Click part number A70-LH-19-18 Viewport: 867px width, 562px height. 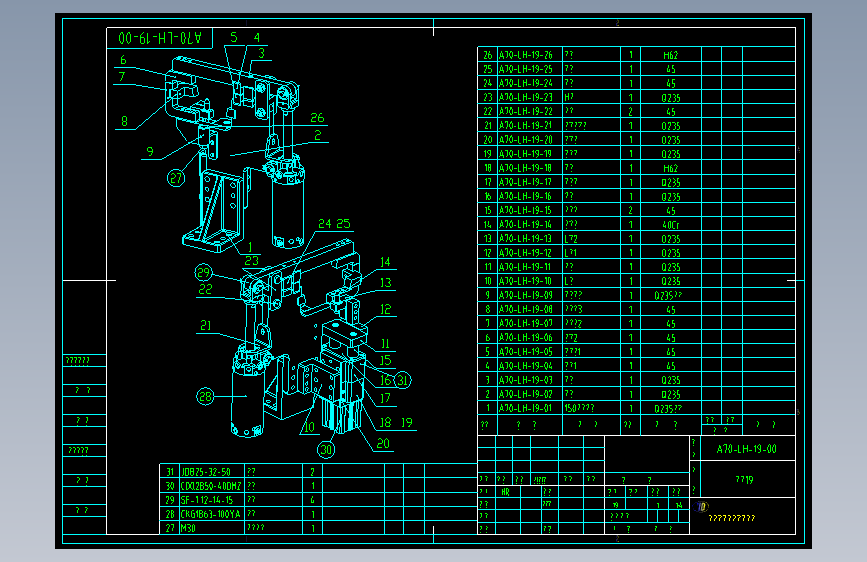(x=525, y=168)
